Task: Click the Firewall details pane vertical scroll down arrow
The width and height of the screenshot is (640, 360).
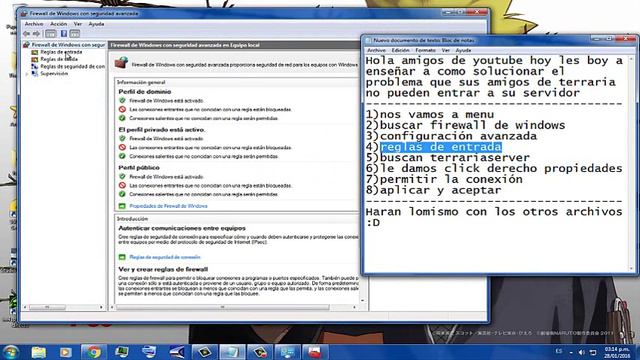Action: coord(362,301)
